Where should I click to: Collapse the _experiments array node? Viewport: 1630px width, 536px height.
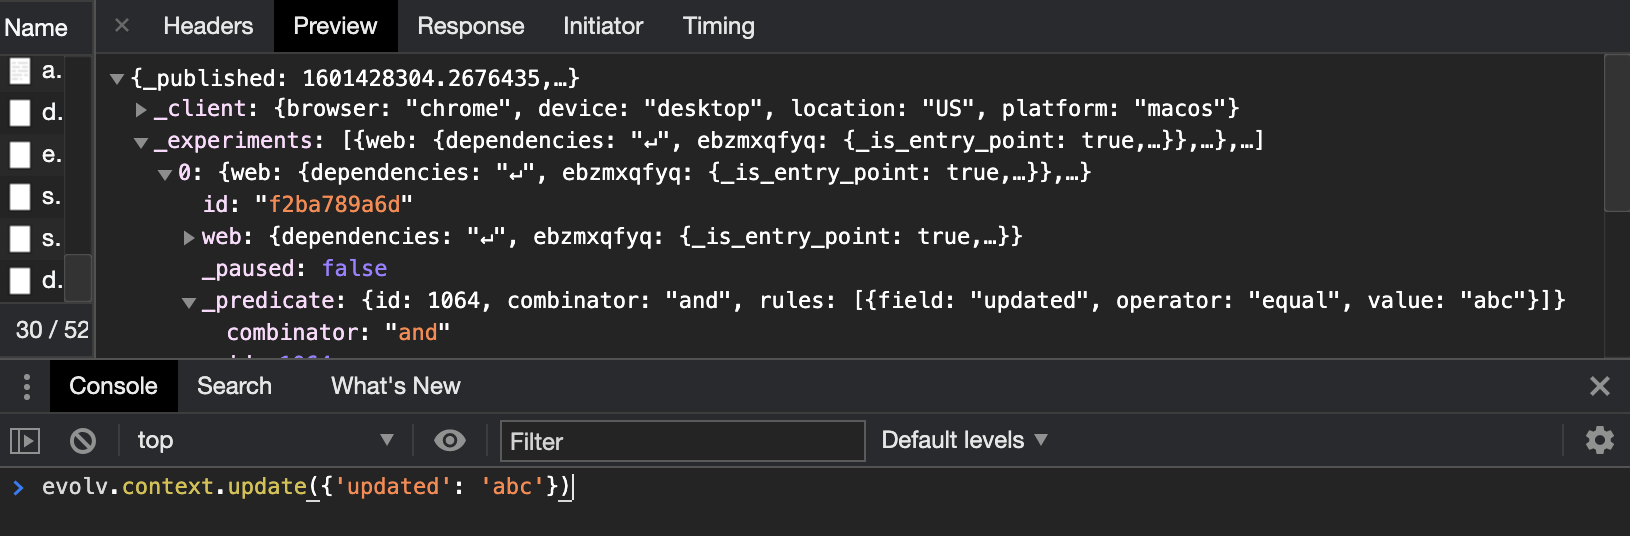141,142
